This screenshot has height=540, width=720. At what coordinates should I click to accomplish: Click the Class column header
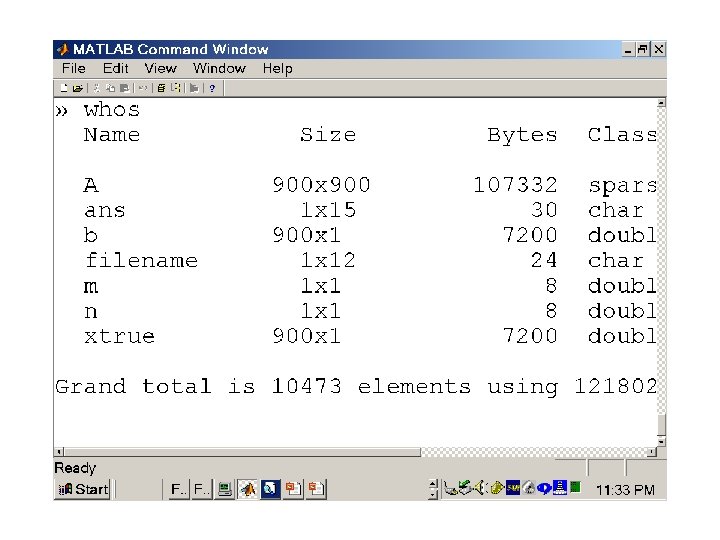click(x=622, y=135)
